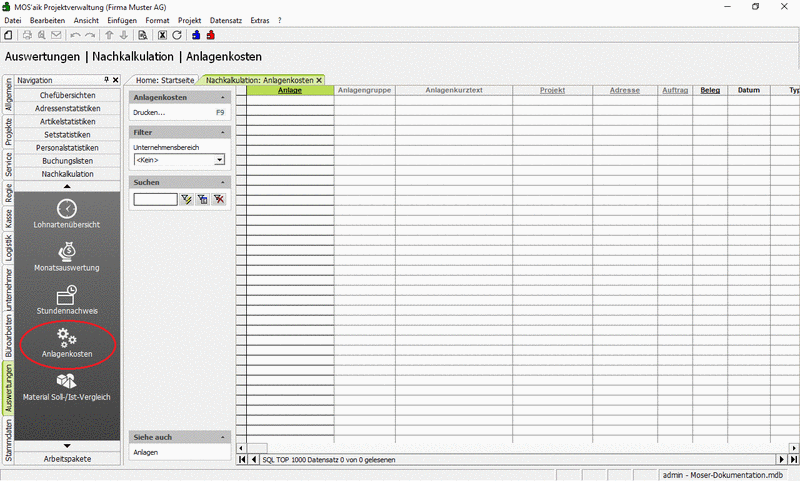Viewport: 800px width, 481px height.
Task: Click horizontal scrollbar right arrow
Action: coord(794,448)
